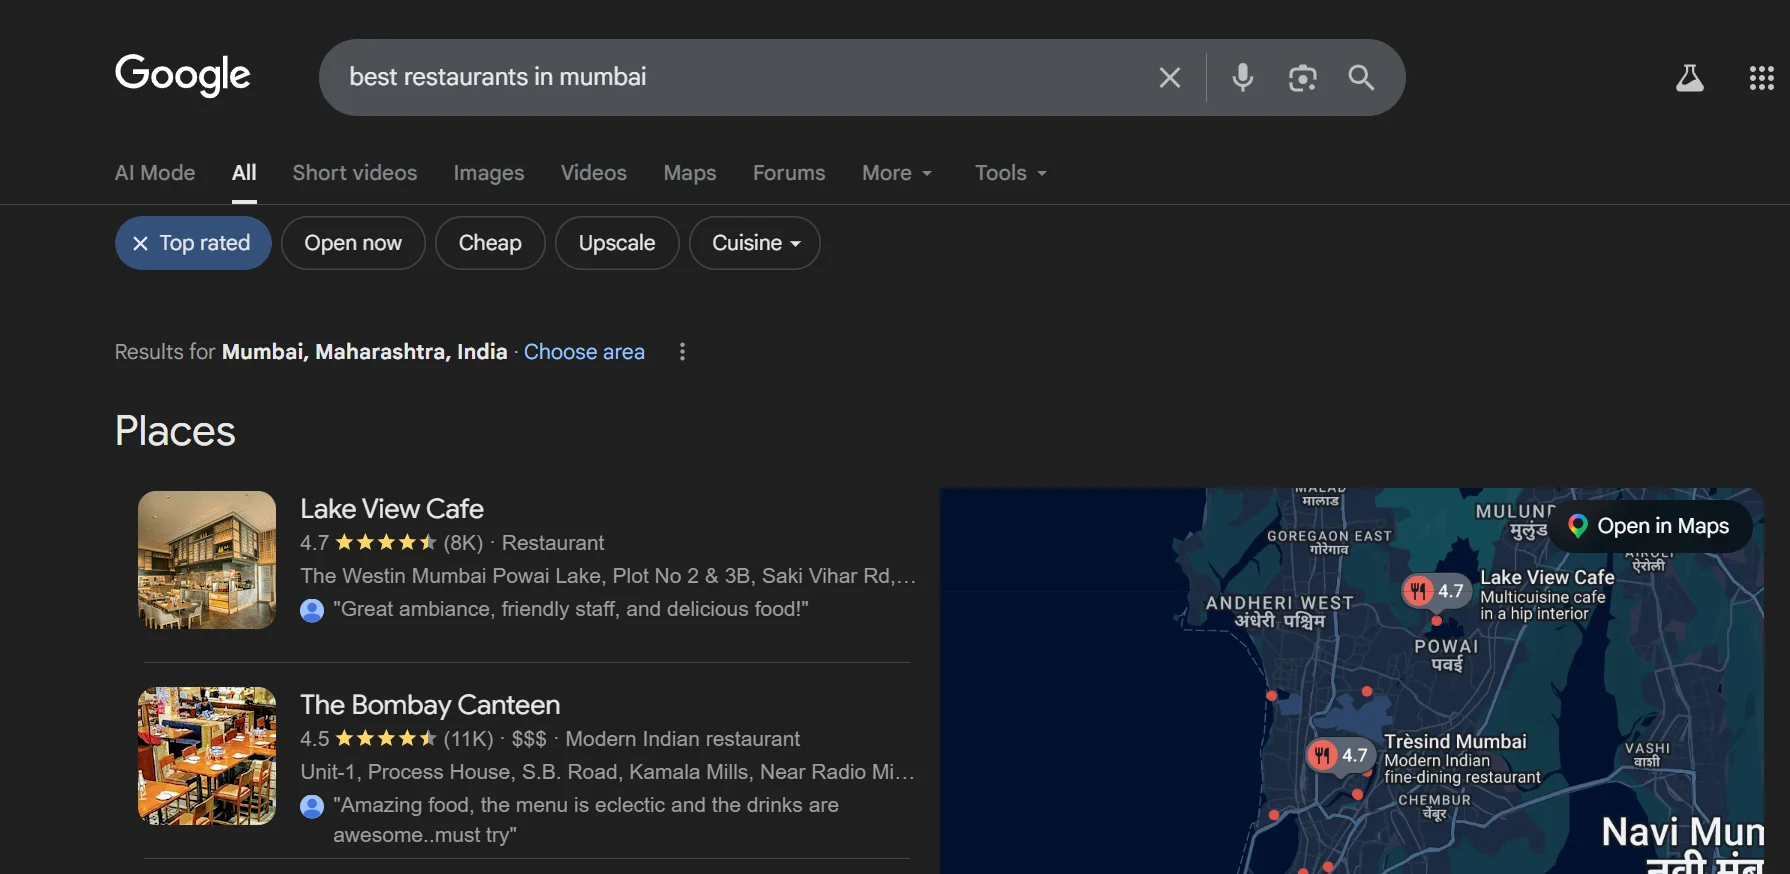Toggle the Upscale filter chip

pyautogui.click(x=617, y=243)
